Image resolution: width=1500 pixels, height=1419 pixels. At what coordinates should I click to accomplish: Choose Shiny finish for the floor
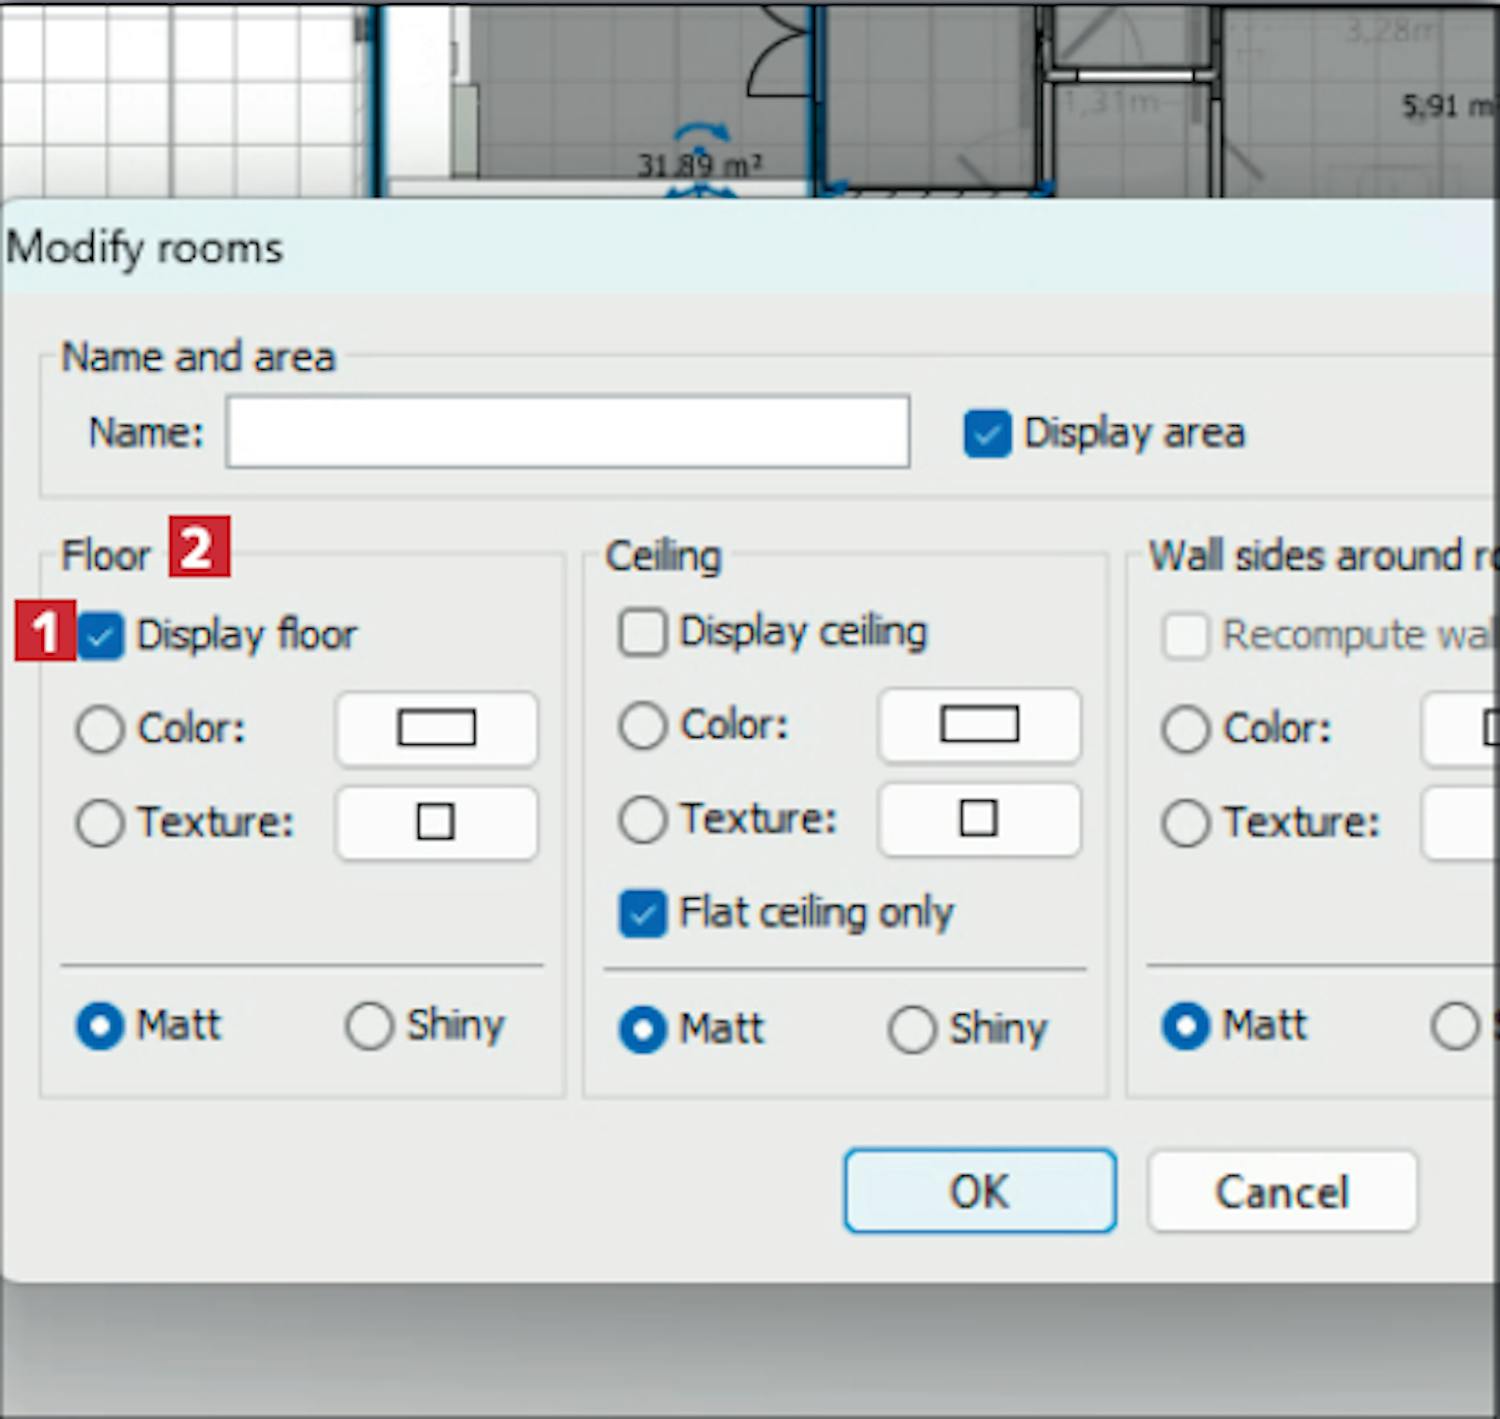pyautogui.click(x=369, y=1026)
